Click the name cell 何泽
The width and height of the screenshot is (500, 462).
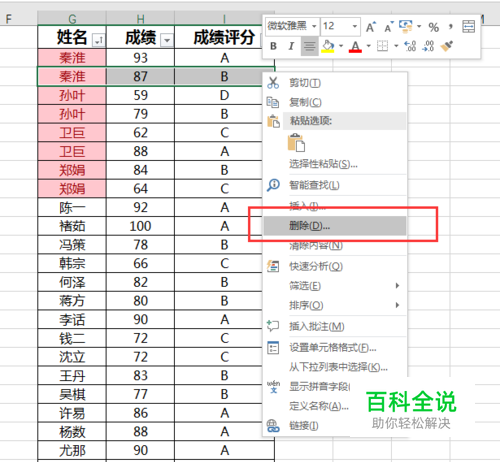(72, 282)
